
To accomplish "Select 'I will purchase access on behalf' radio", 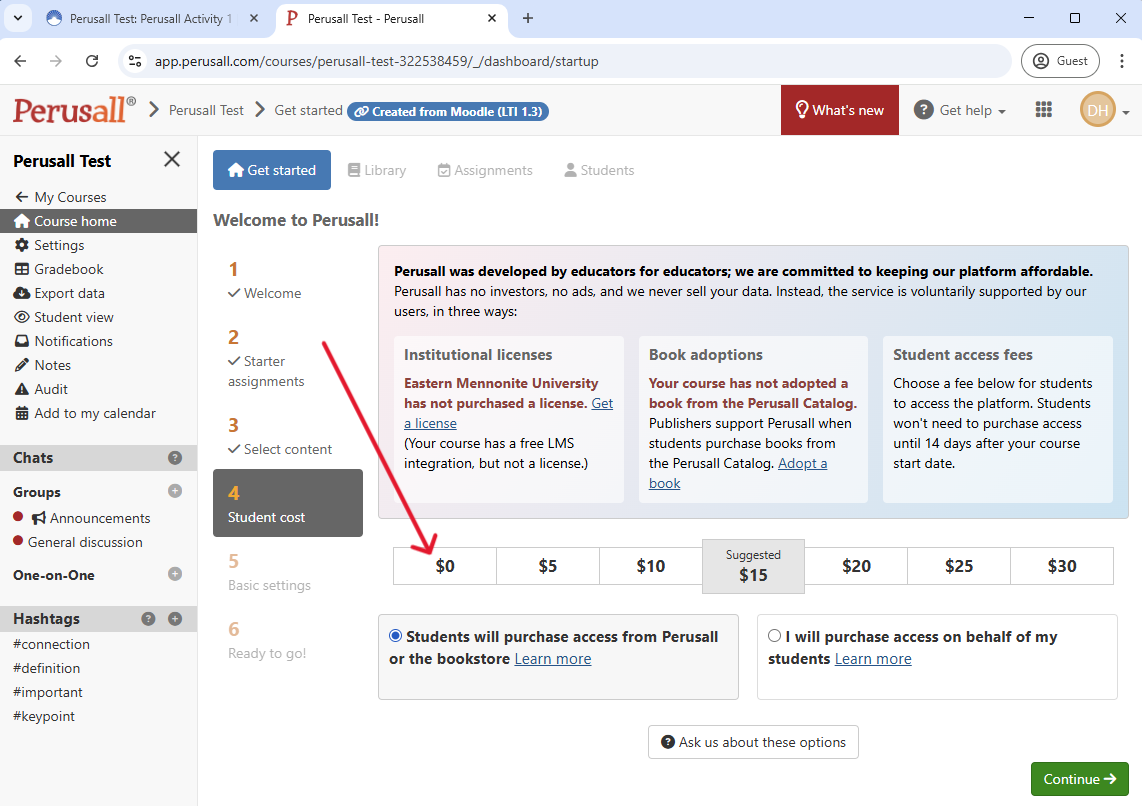I will click(x=775, y=636).
